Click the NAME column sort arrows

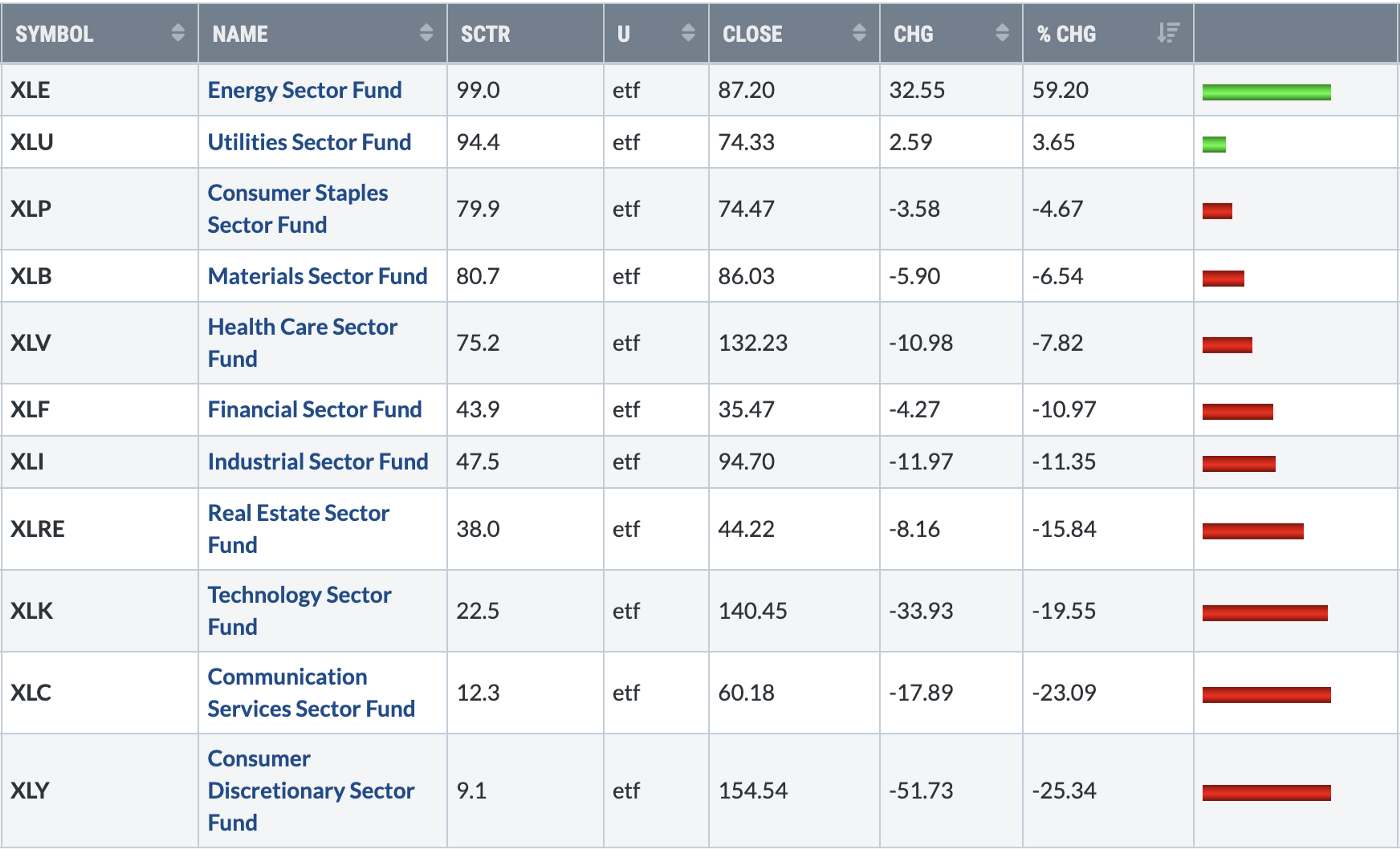426,33
